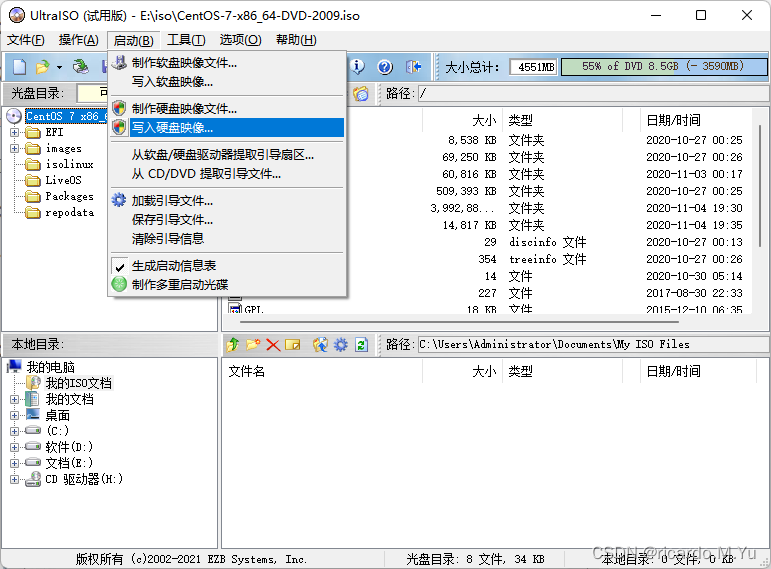
Task: Click the blue question mark Help icon
Action: 385,66
